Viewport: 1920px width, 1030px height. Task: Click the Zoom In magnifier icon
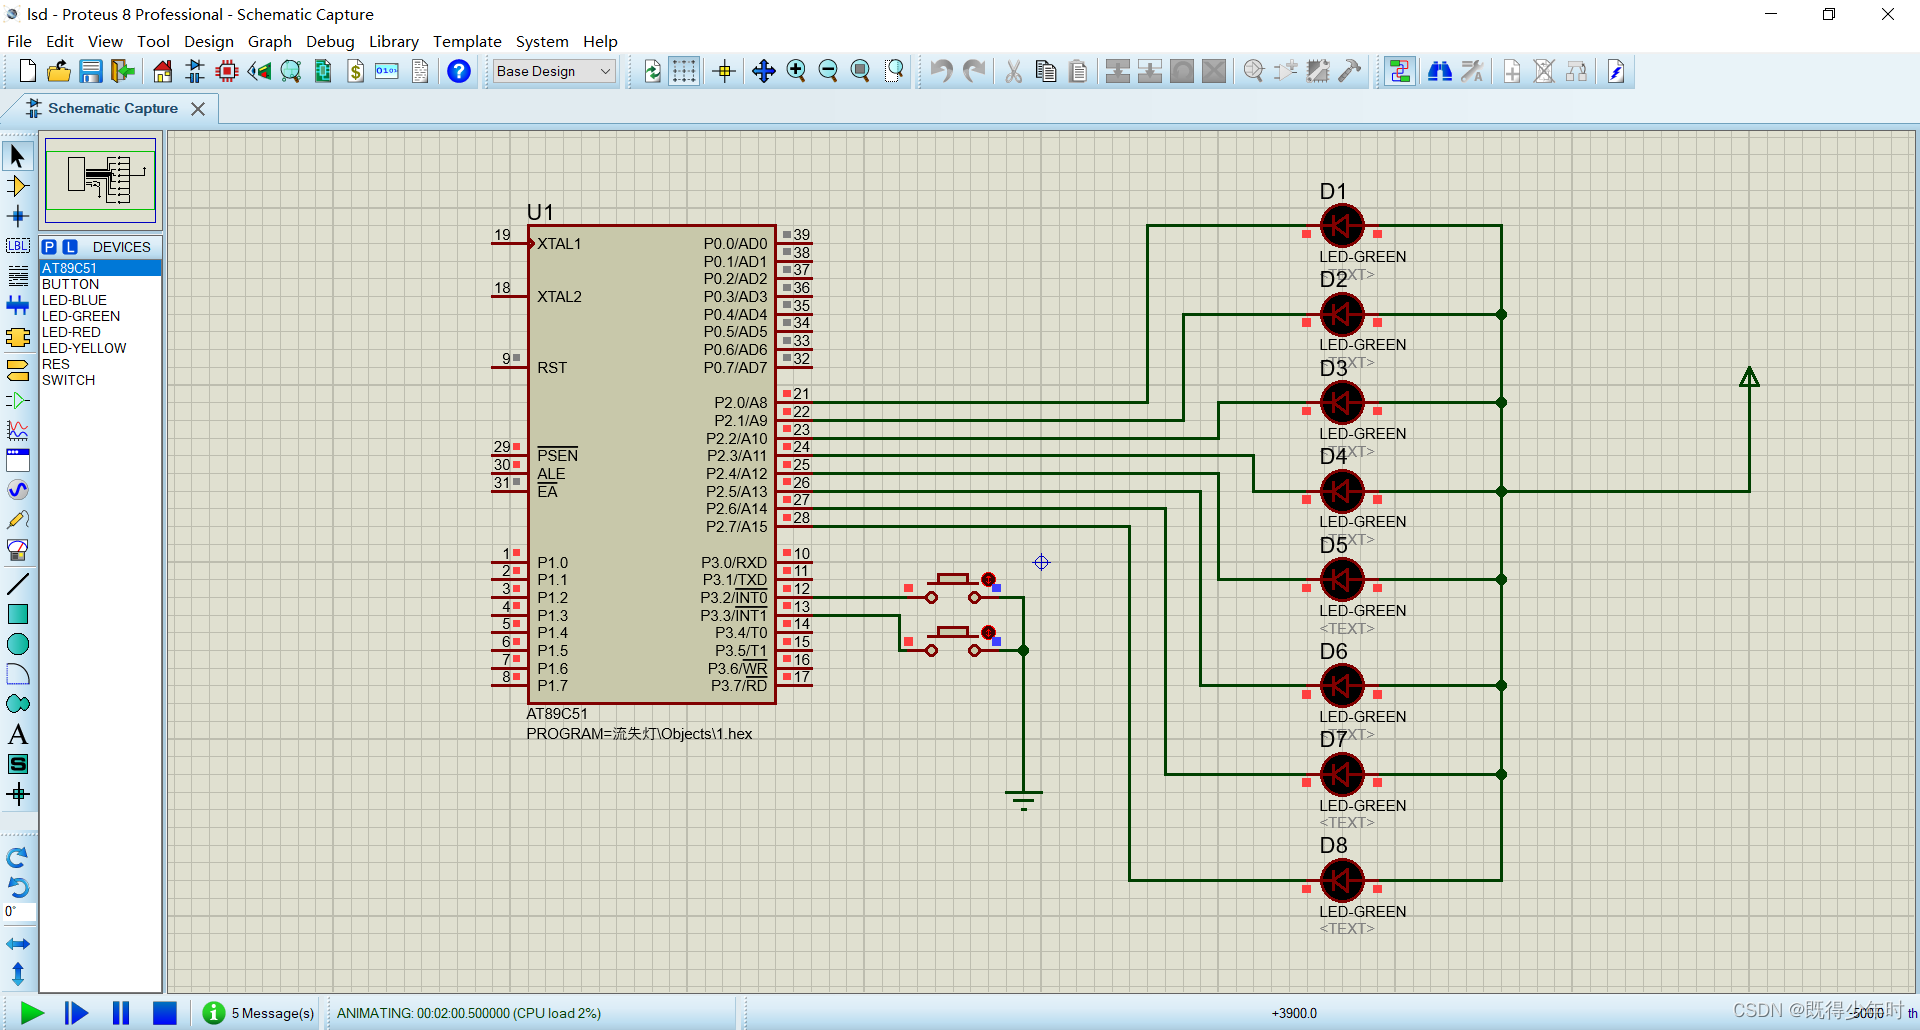796,71
